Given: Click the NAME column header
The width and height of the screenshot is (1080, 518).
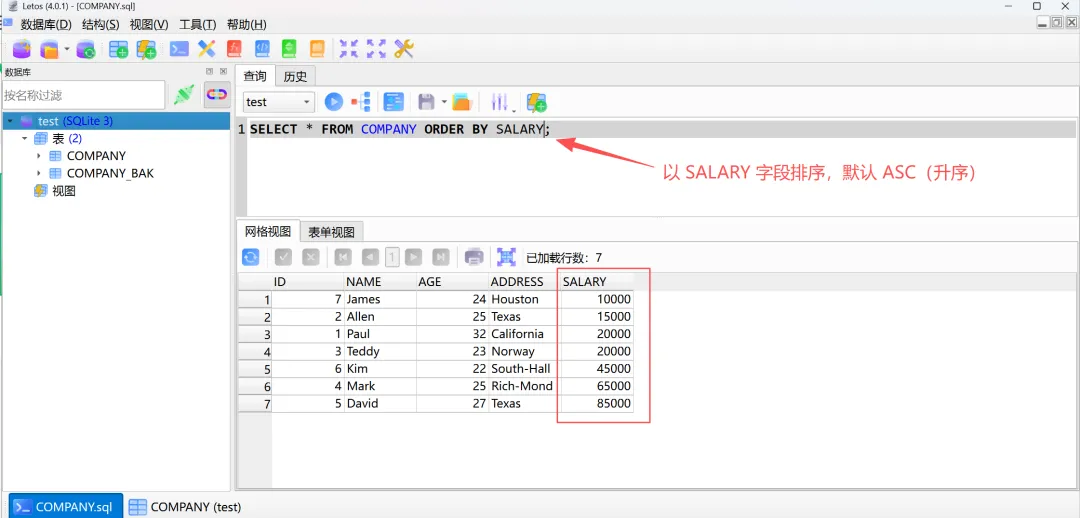Looking at the screenshot, I should tap(380, 281).
